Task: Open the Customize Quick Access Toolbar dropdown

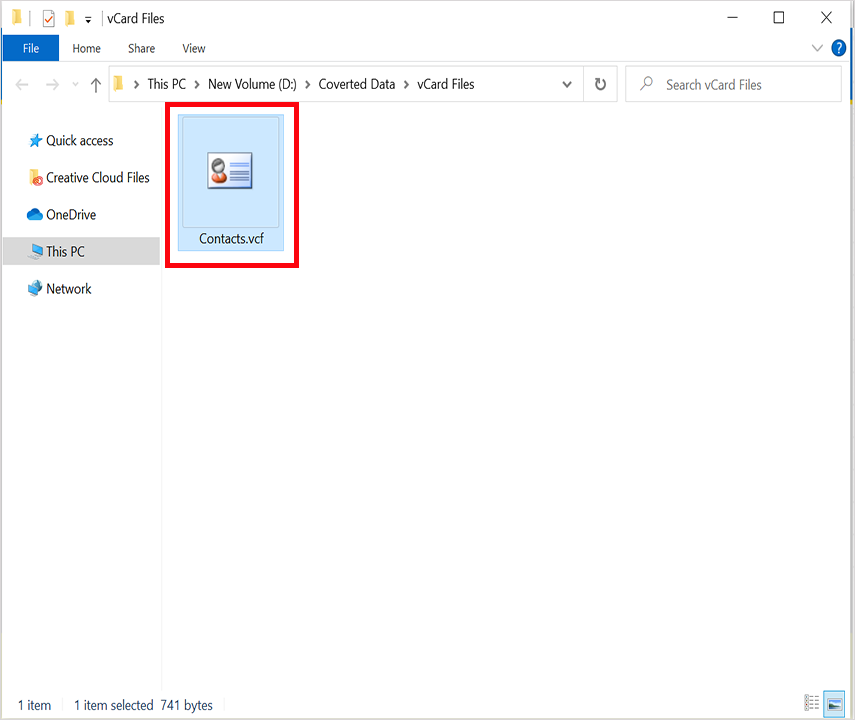Action: pos(88,20)
